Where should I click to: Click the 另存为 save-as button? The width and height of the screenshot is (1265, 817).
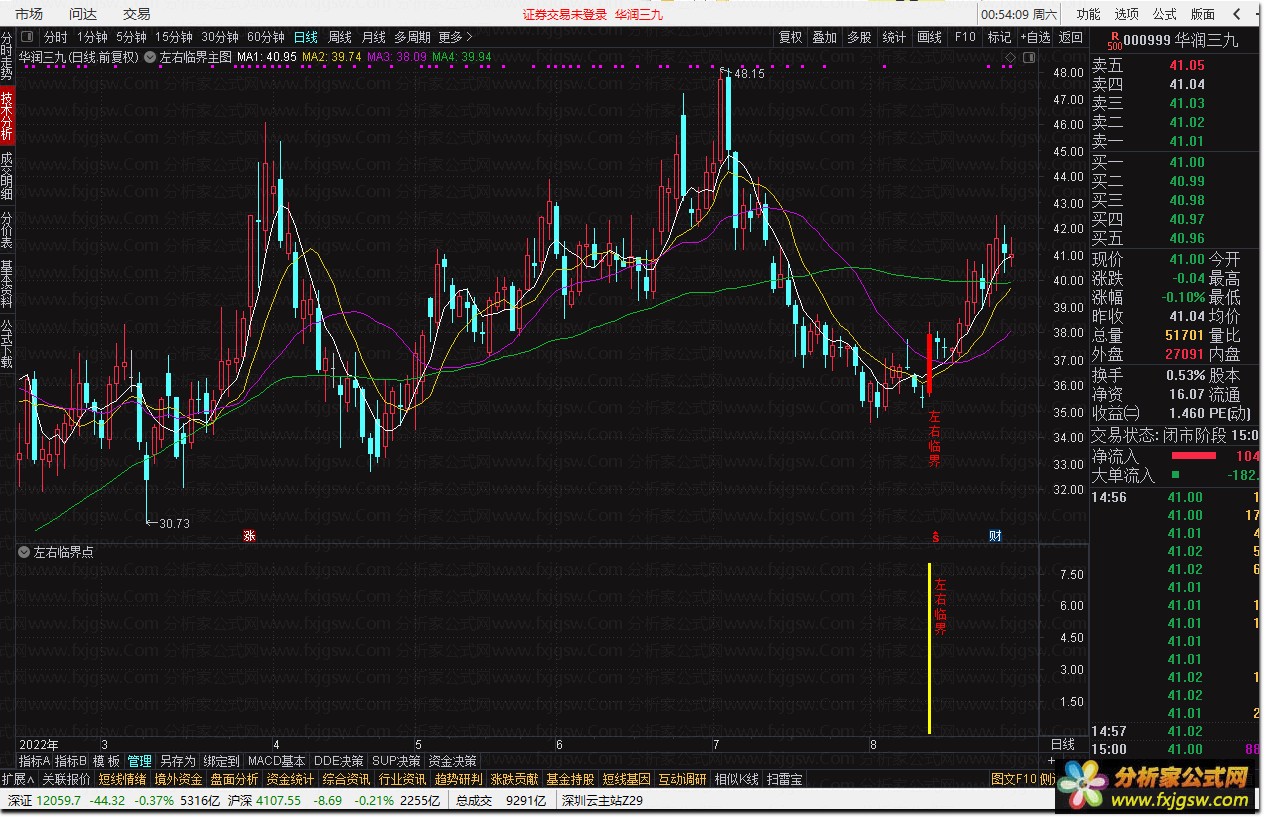click(178, 761)
